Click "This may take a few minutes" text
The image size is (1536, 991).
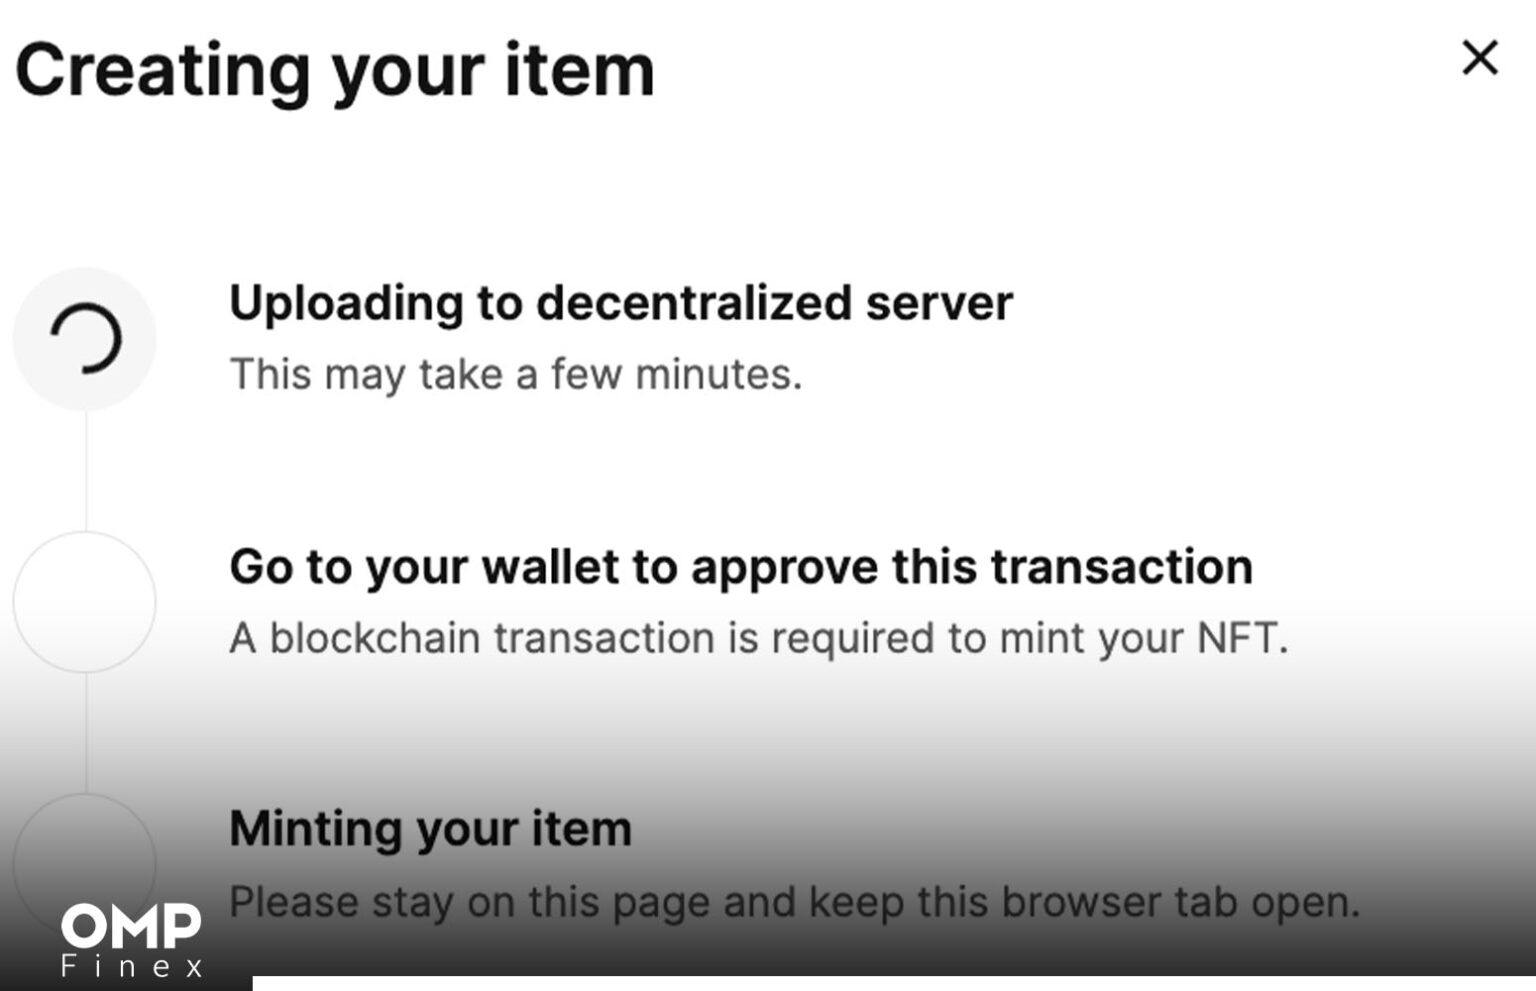[x=515, y=375]
